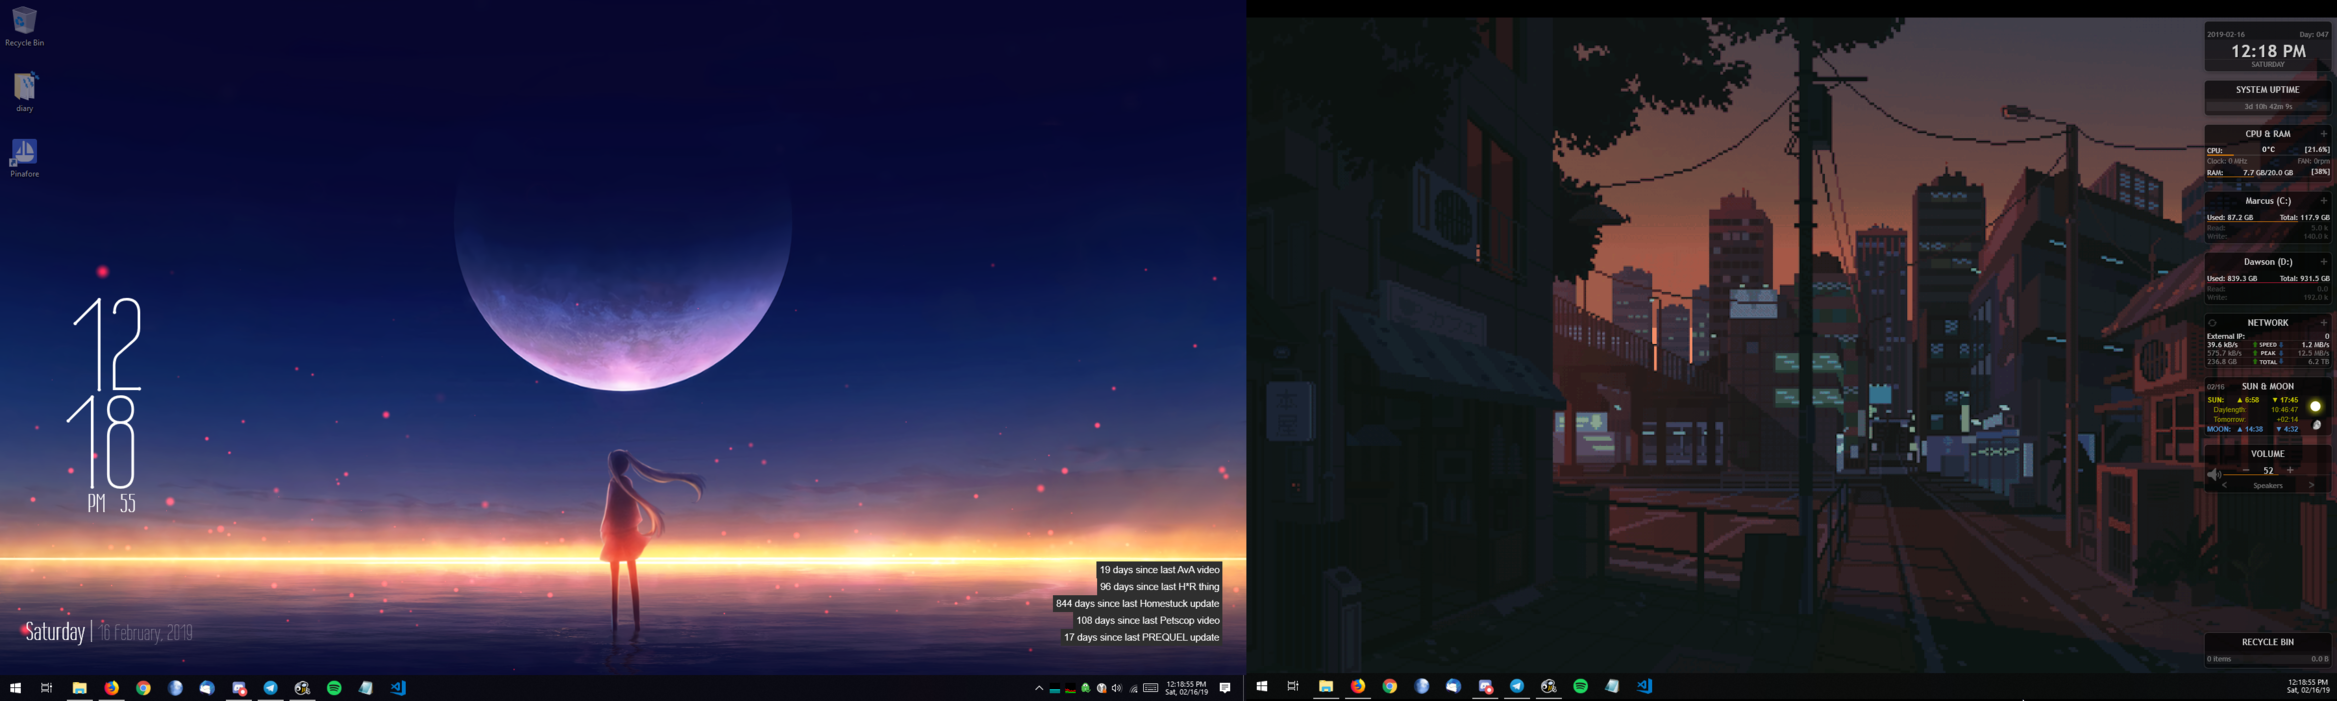Click right taskbar clock and date
The image size is (2337, 701).
point(2308,686)
